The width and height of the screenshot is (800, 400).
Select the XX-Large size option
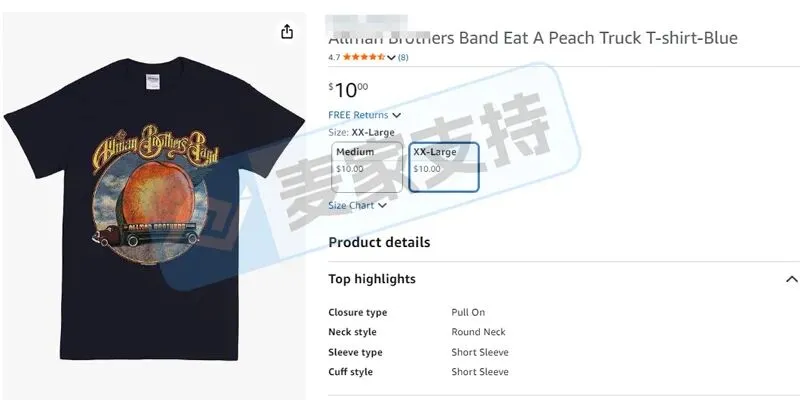(x=444, y=167)
